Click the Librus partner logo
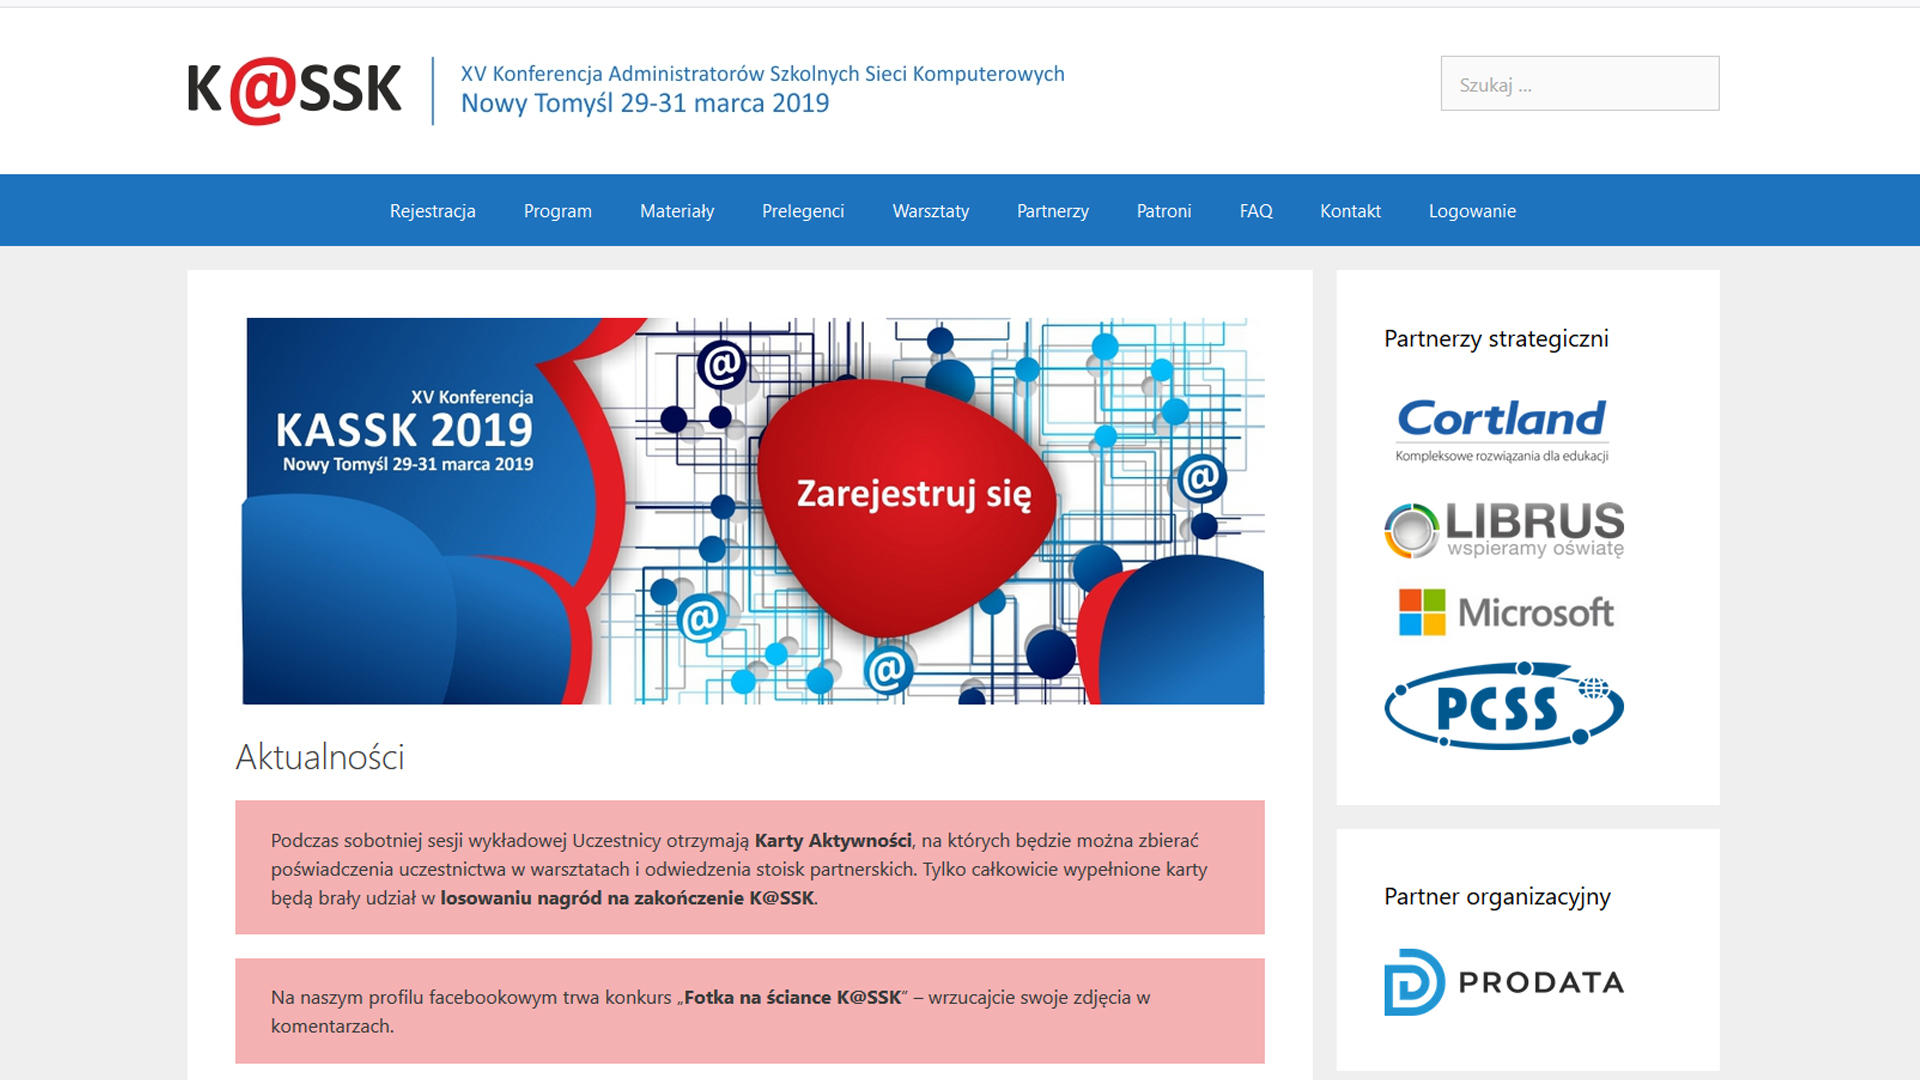The width and height of the screenshot is (1920, 1080). pyautogui.click(x=1504, y=529)
